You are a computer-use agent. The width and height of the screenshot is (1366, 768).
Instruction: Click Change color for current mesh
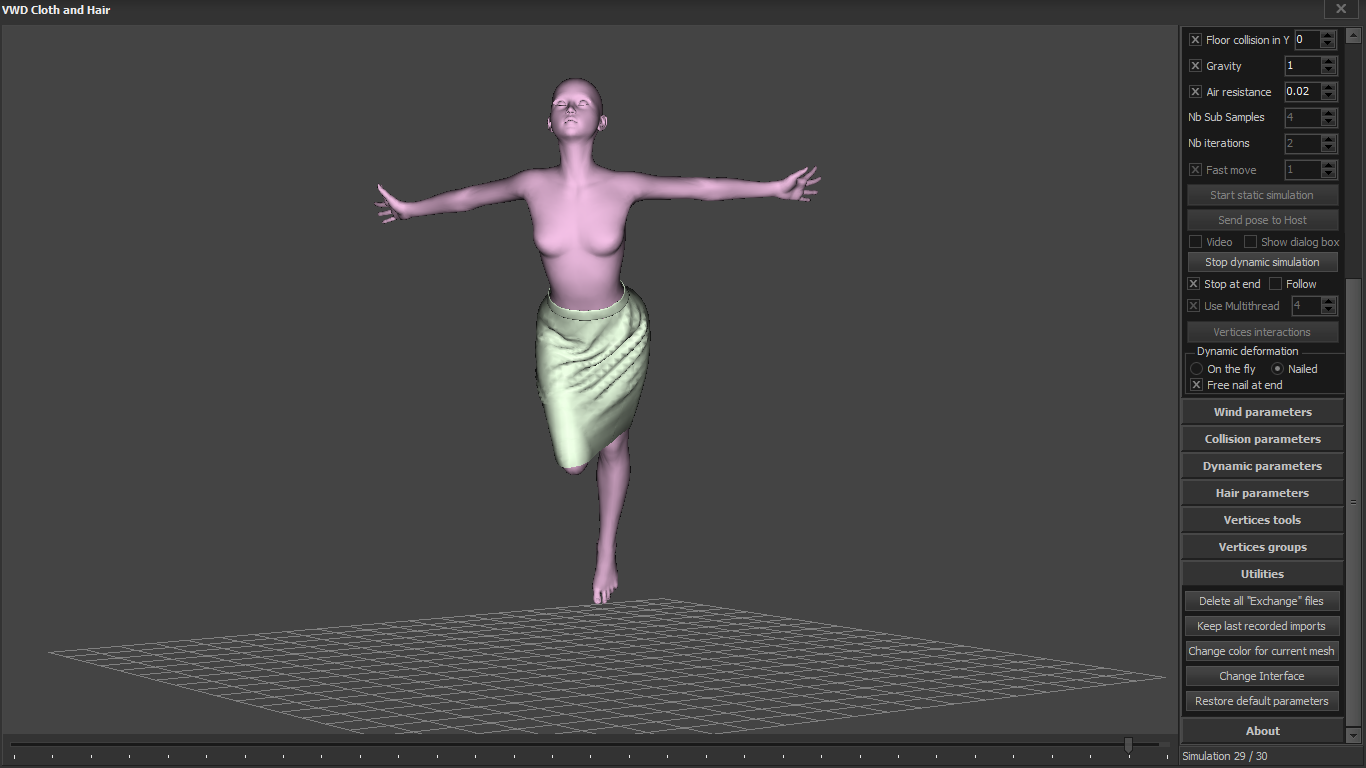(x=1262, y=651)
